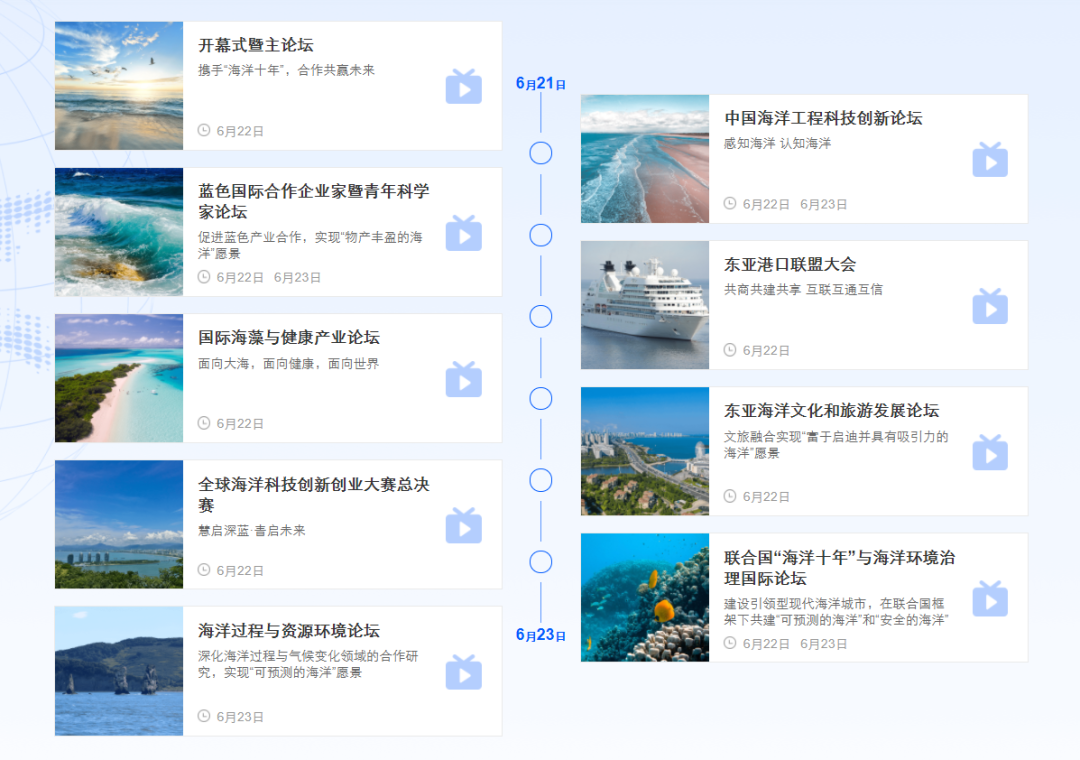The height and width of the screenshot is (760, 1080).
Task: Open the 开幕式暨主论坛 event title
Action: click(257, 44)
